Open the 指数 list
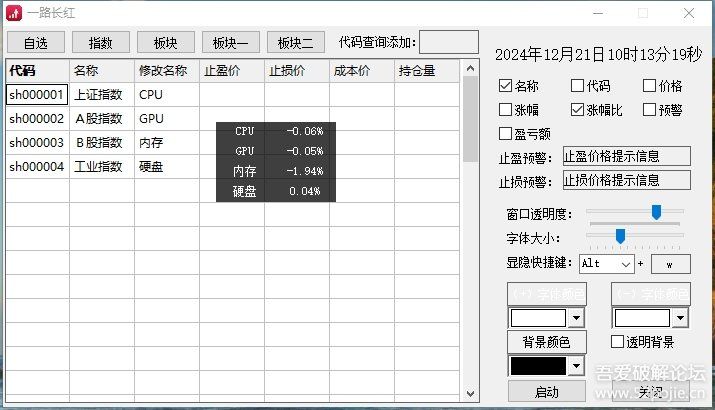This screenshot has height=410, width=715. point(101,42)
